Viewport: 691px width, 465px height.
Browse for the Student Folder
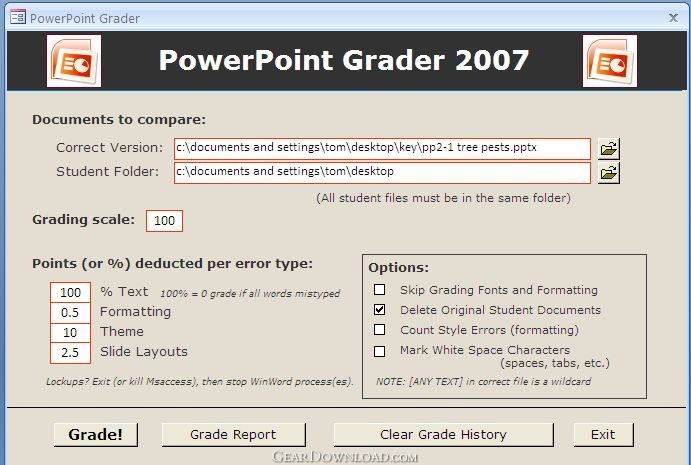coord(609,173)
